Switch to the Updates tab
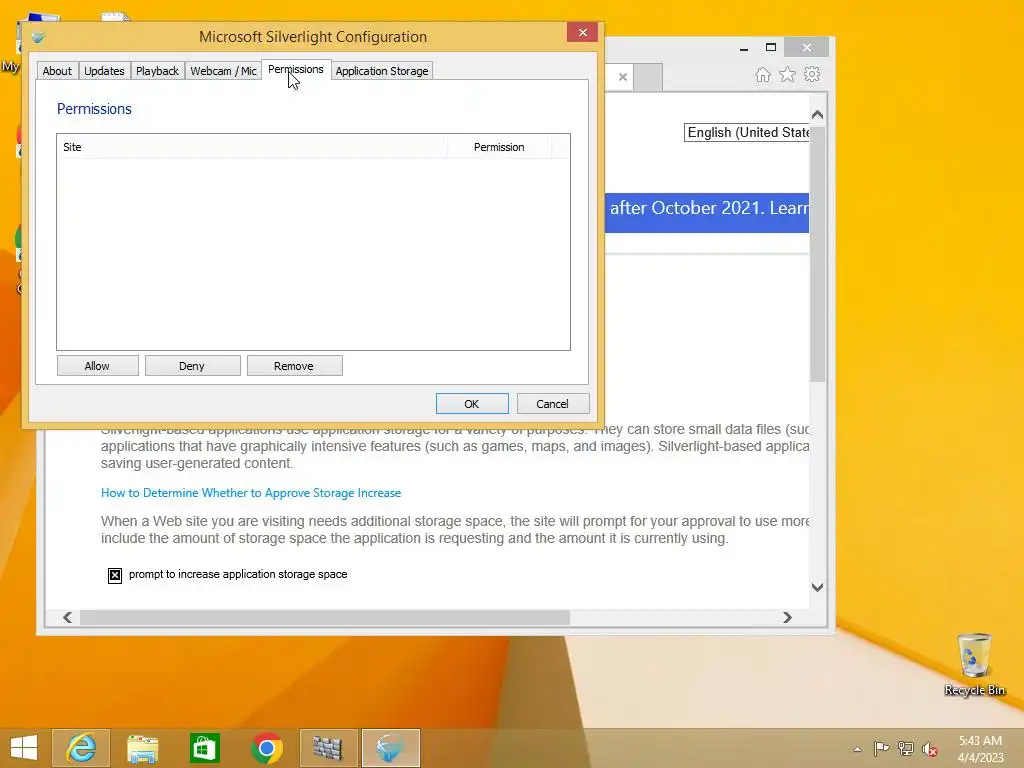The height and width of the screenshot is (768, 1024). [x=104, y=71]
